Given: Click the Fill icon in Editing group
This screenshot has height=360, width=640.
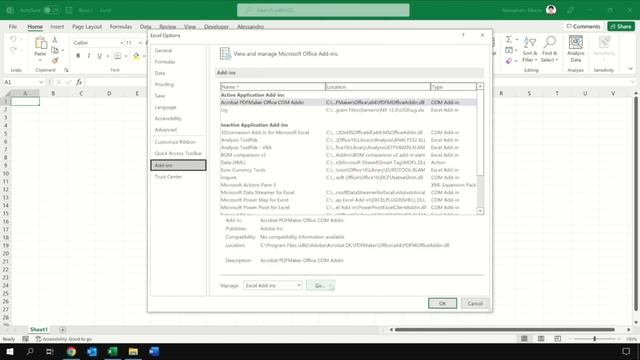Looking at the screenshot, I should click(x=509, y=50).
